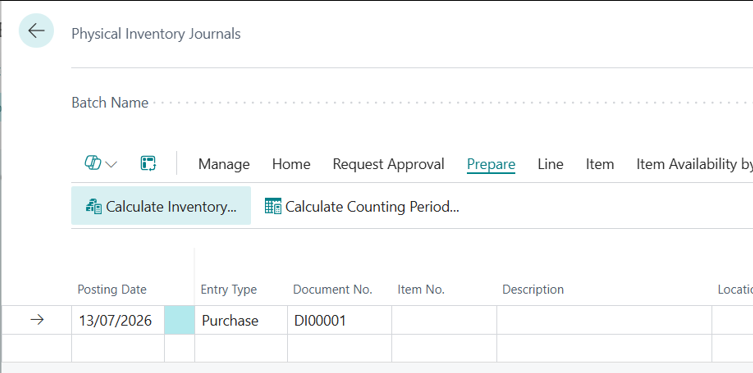Viewport: 753px width, 373px height.
Task: Click the highlighted cell after the posting date
Action: coord(180,320)
